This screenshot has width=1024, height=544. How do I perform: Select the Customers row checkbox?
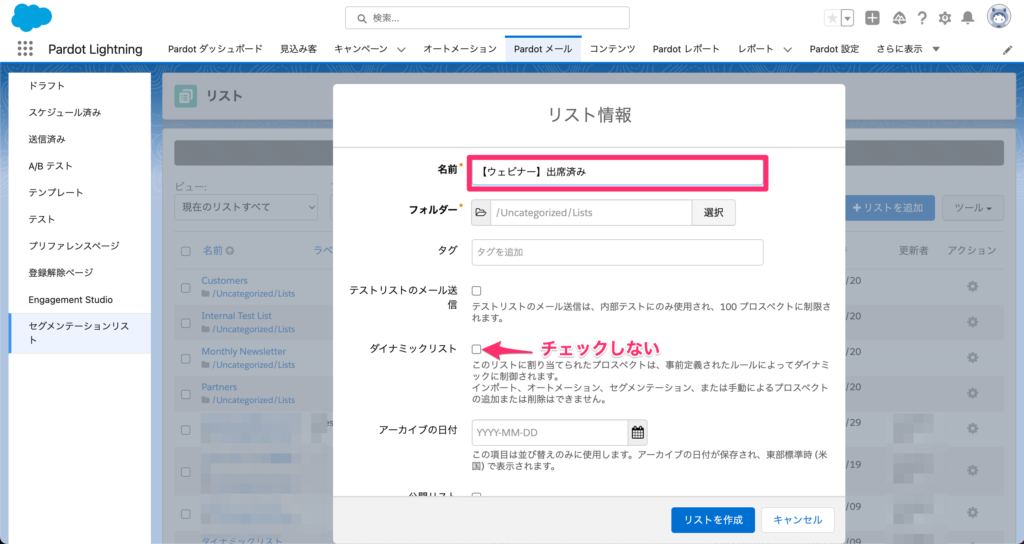[186, 287]
